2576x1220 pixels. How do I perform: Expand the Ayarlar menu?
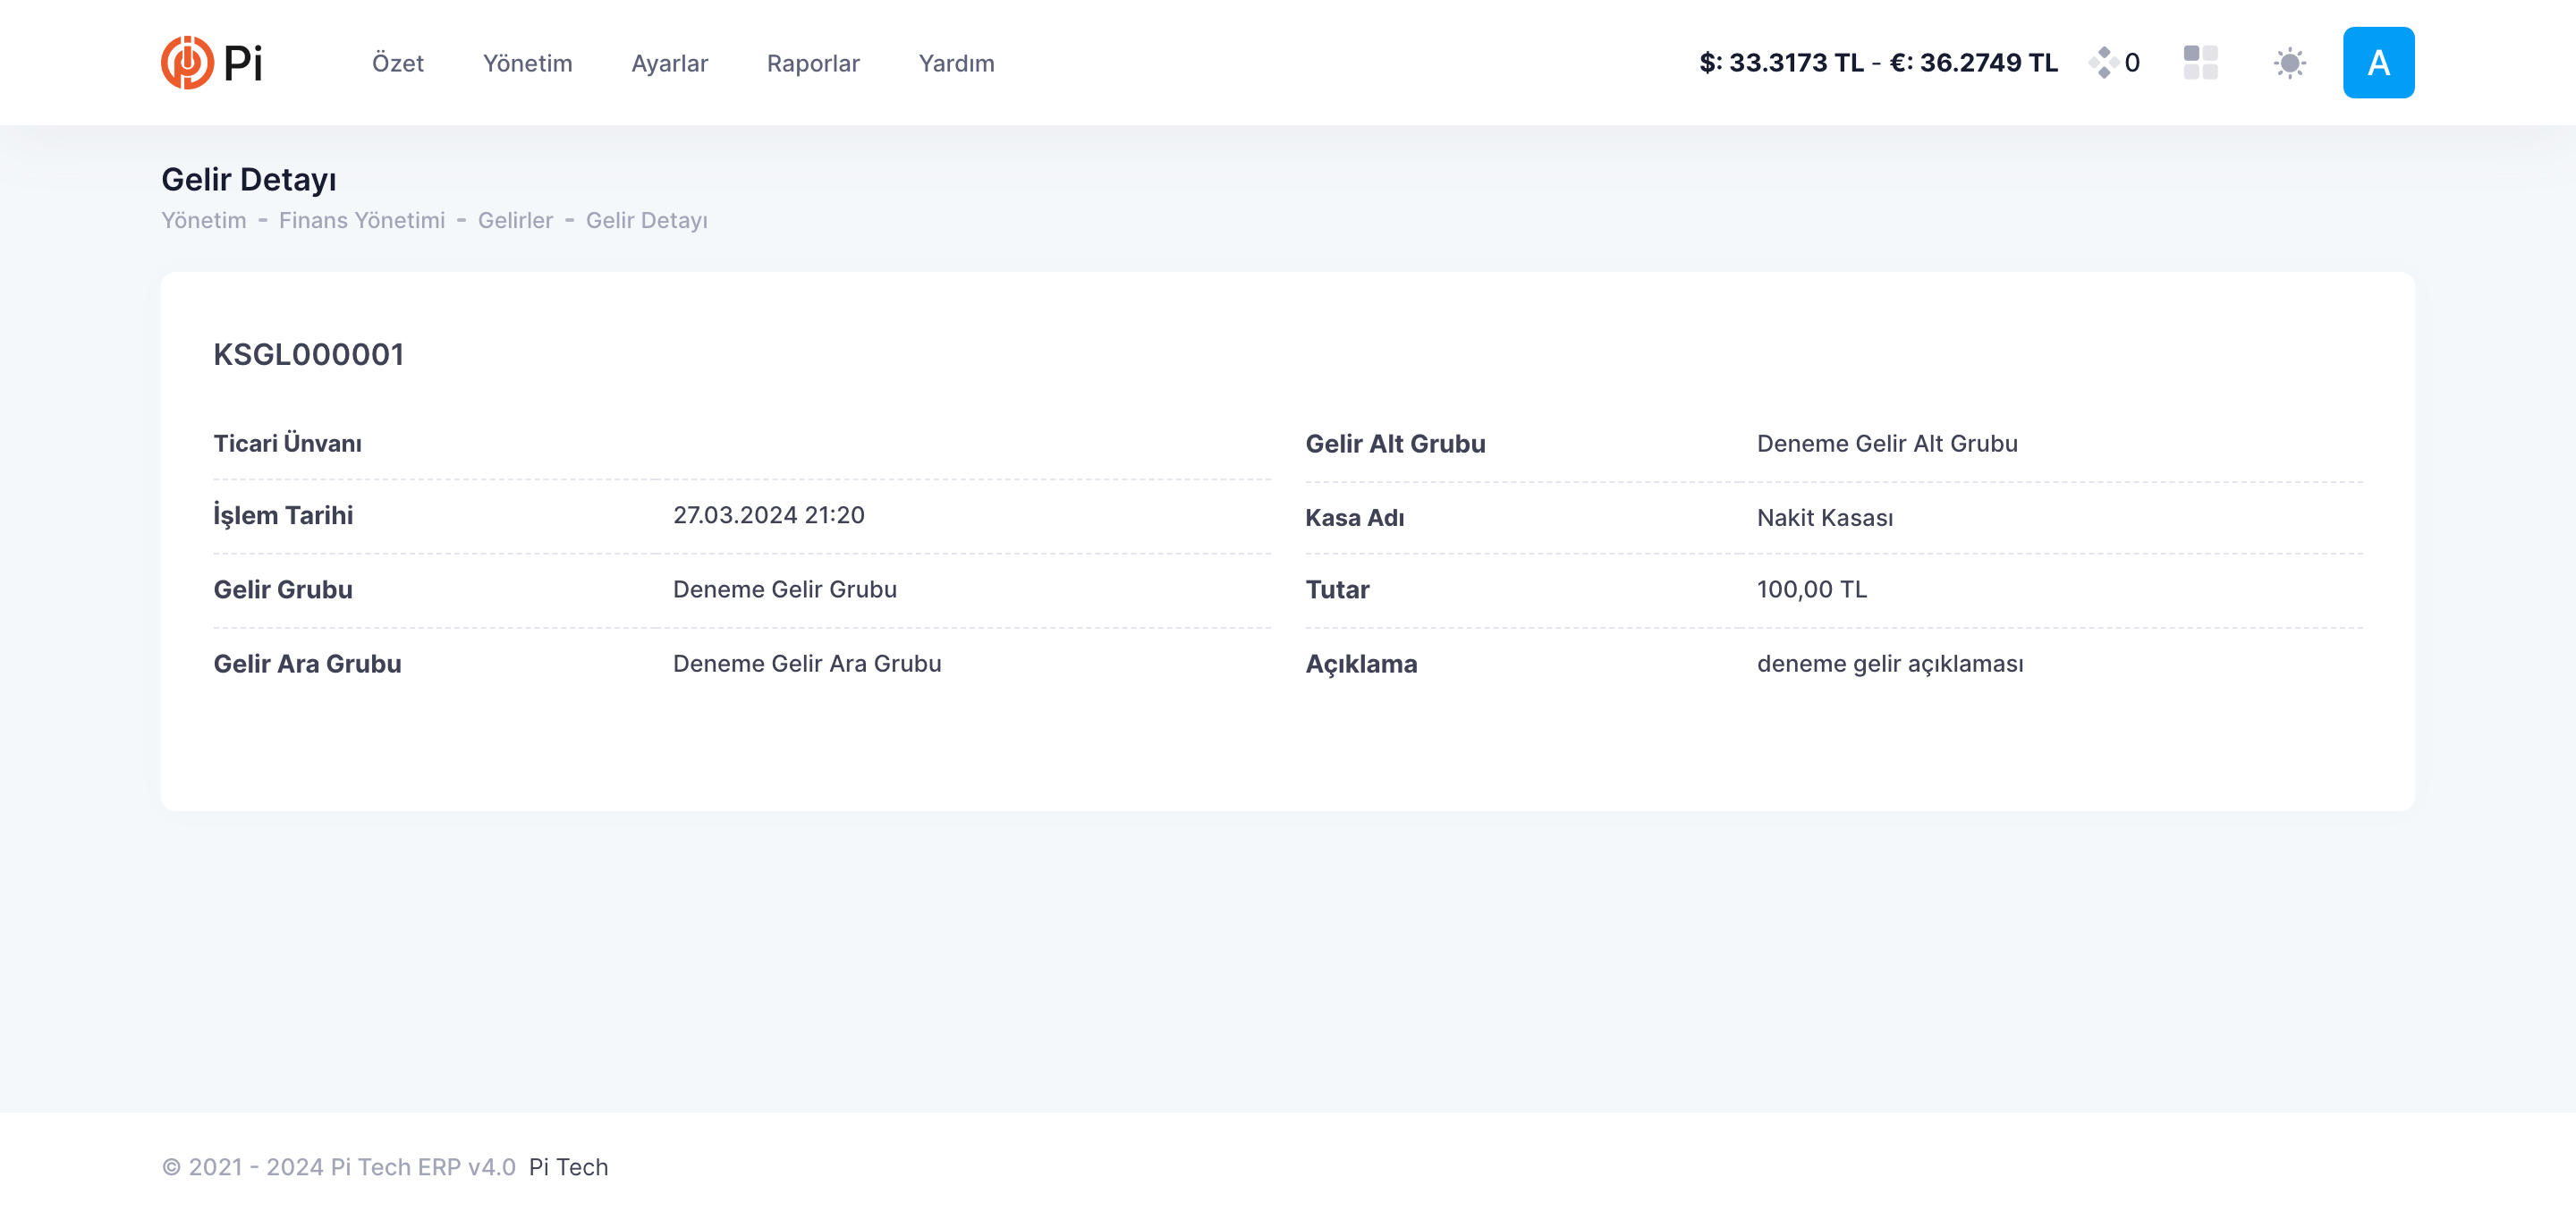(x=669, y=63)
